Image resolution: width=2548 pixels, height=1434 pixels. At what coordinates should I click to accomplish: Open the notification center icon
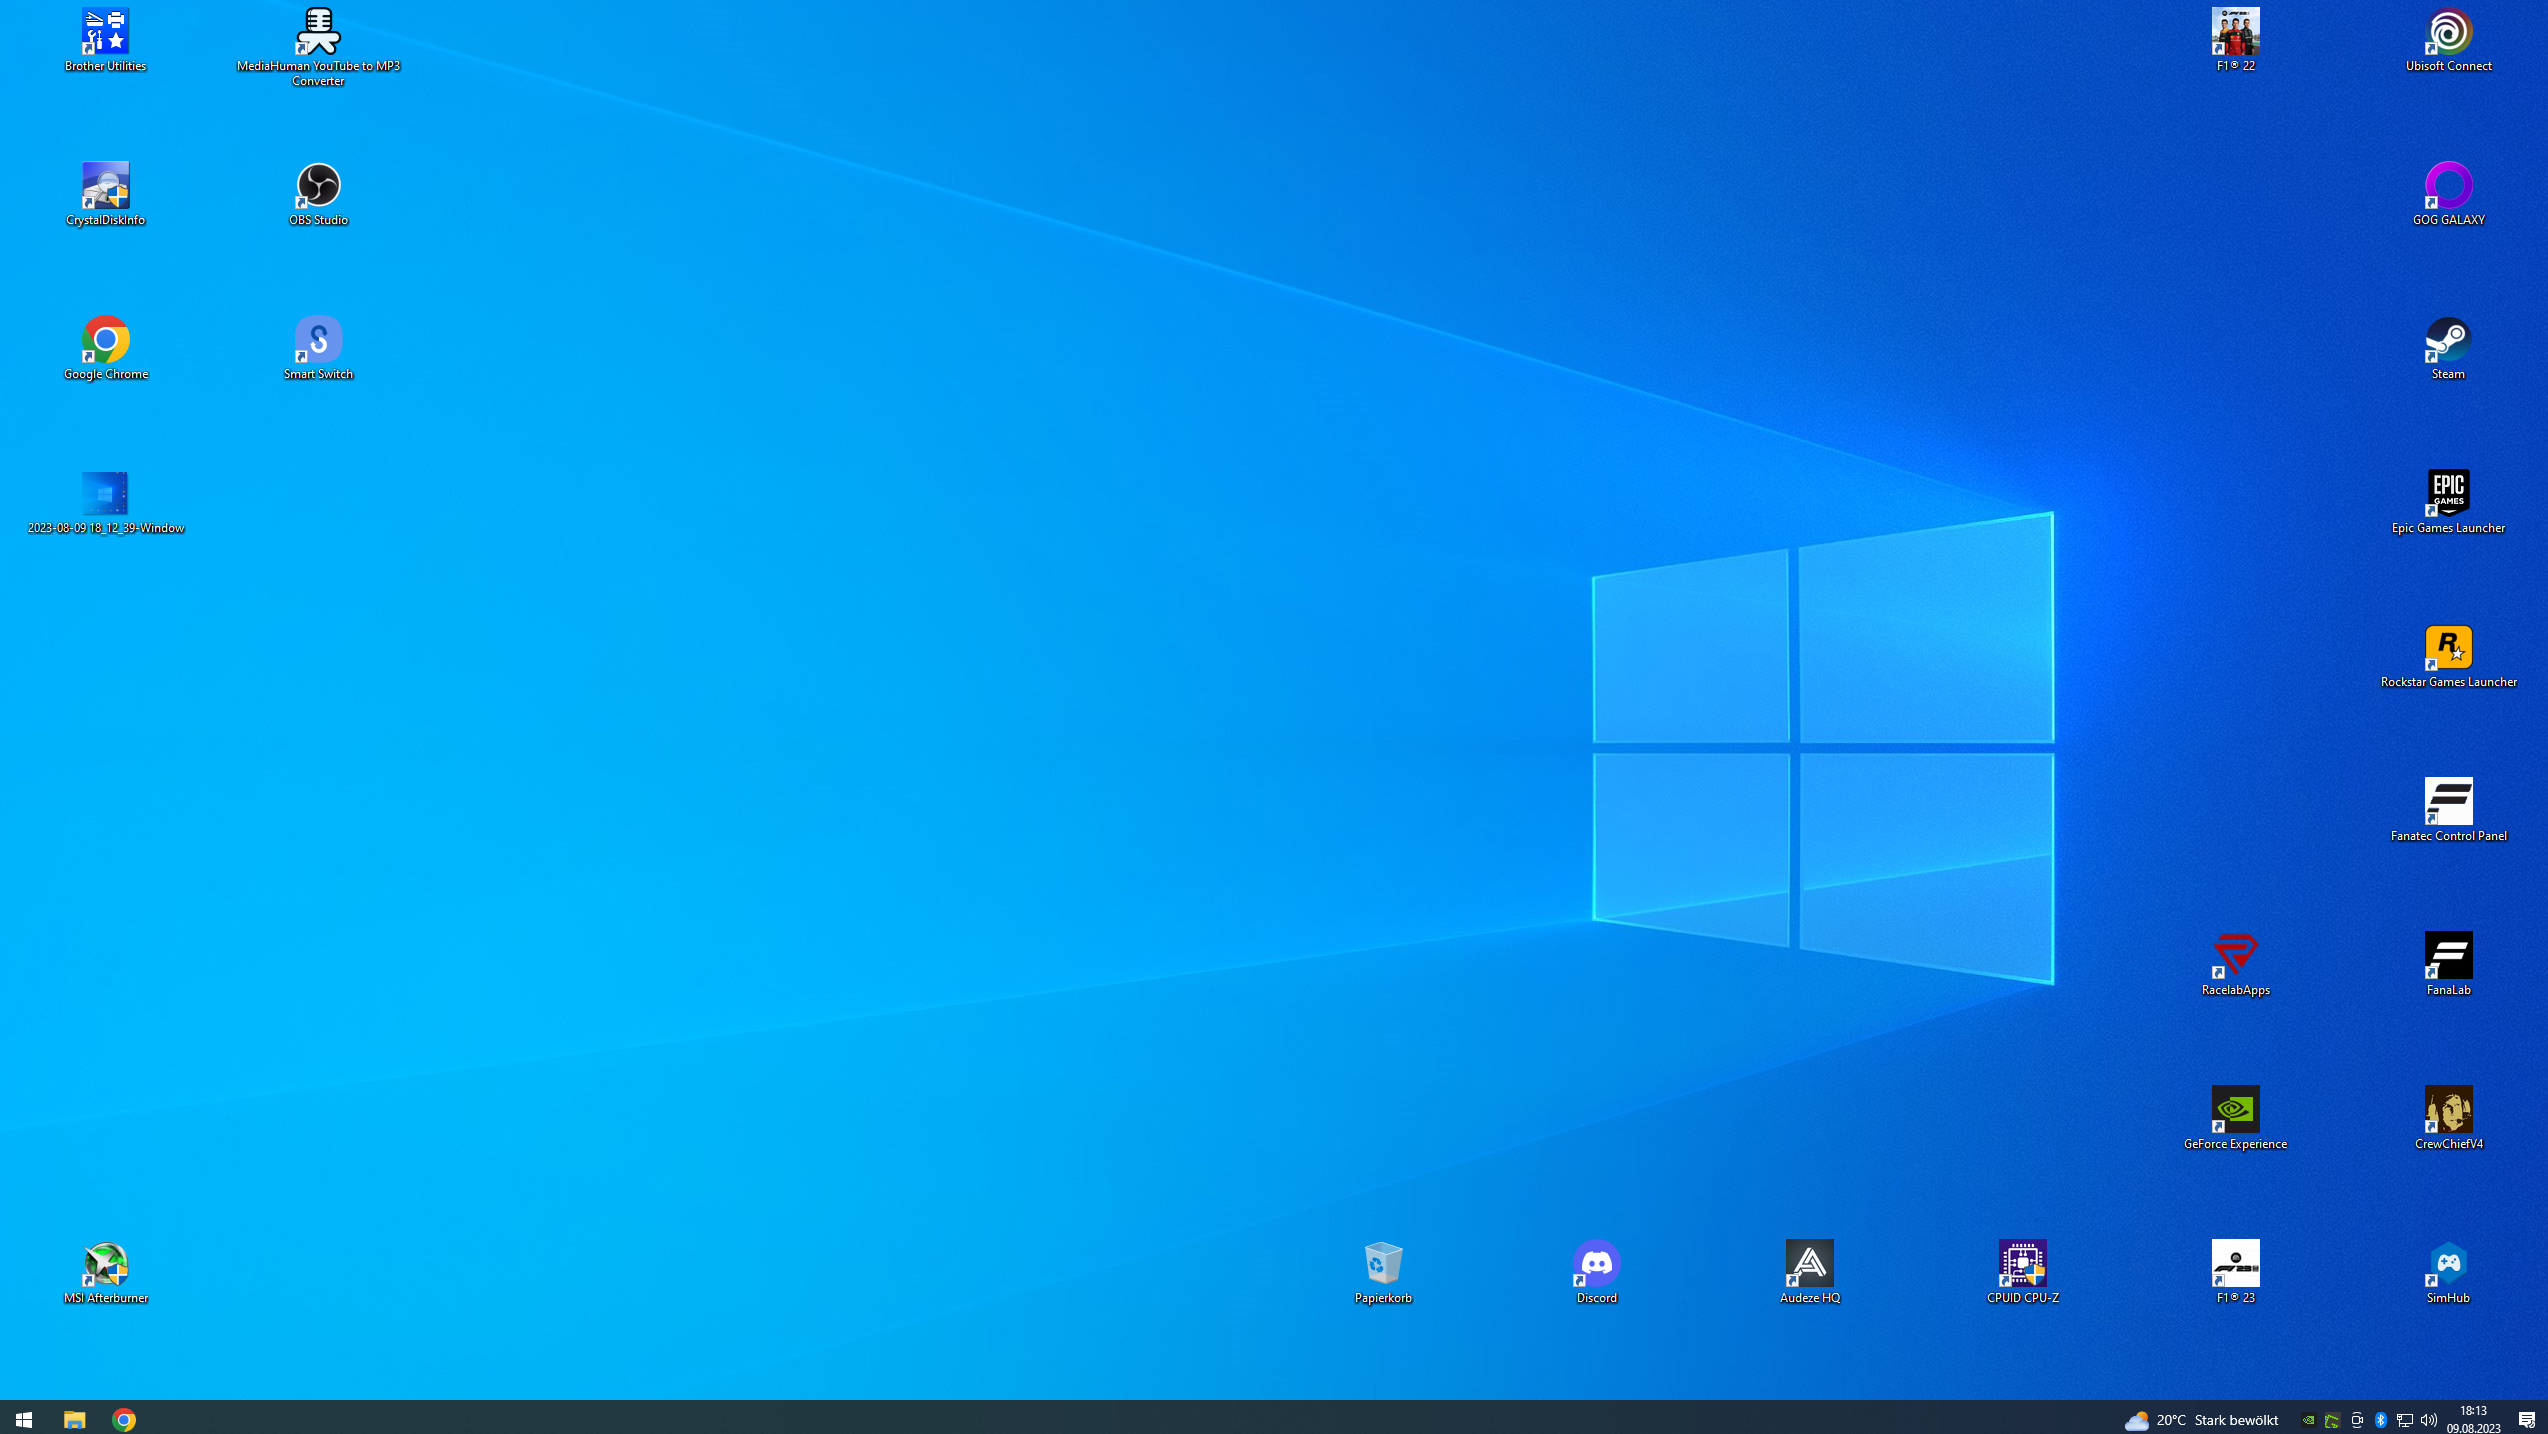[x=2527, y=1420]
